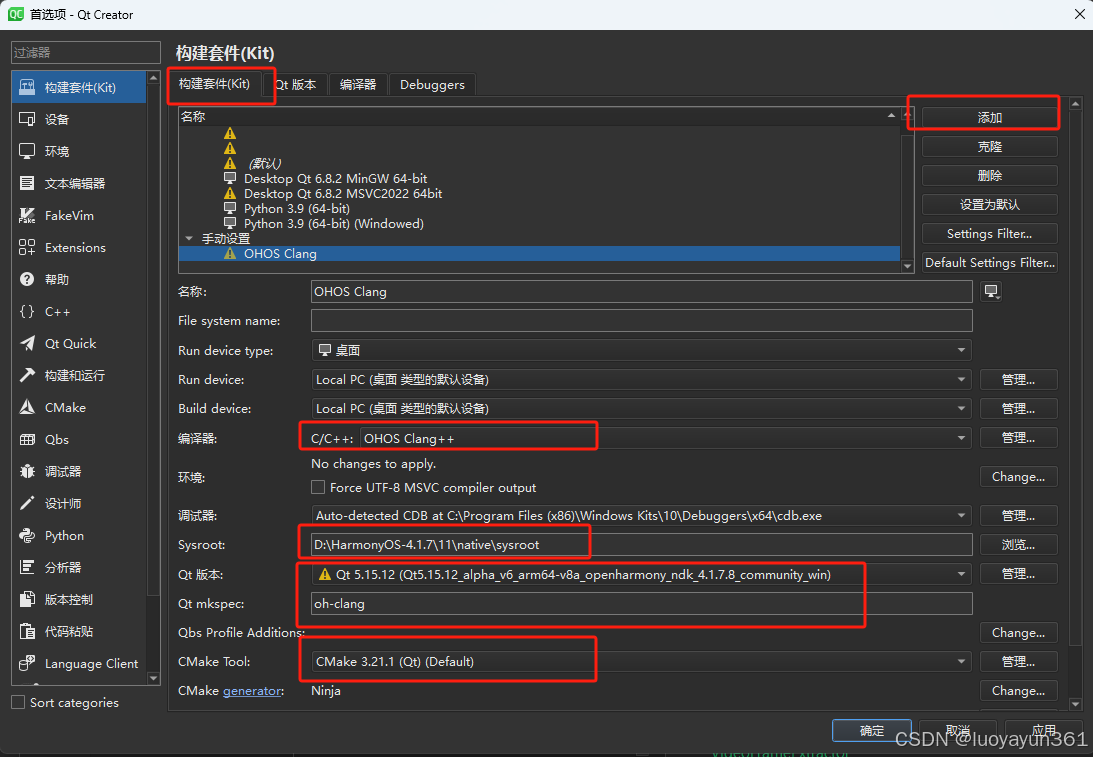Screen dimensions: 1093x757
Task: Click the 删除 button
Action: click(x=989, y=176)
